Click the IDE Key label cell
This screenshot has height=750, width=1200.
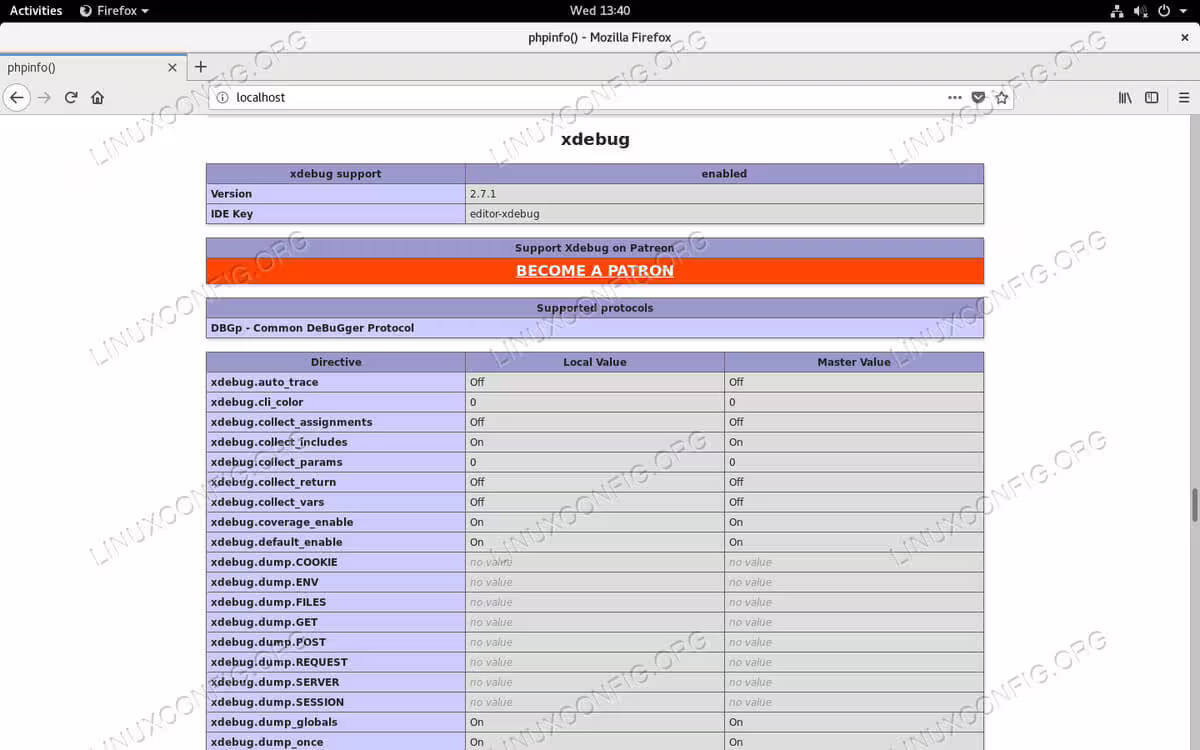click(x=336, y=214)
